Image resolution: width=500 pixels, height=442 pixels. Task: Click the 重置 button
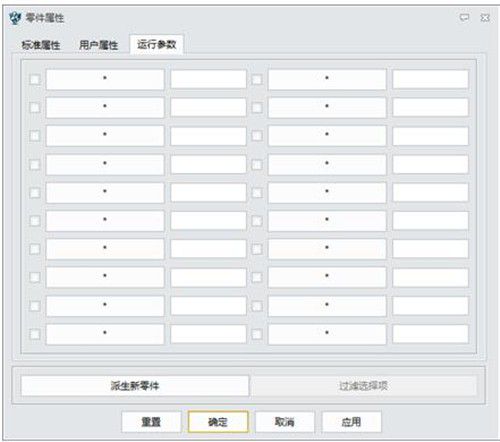[x=151, y=422]
